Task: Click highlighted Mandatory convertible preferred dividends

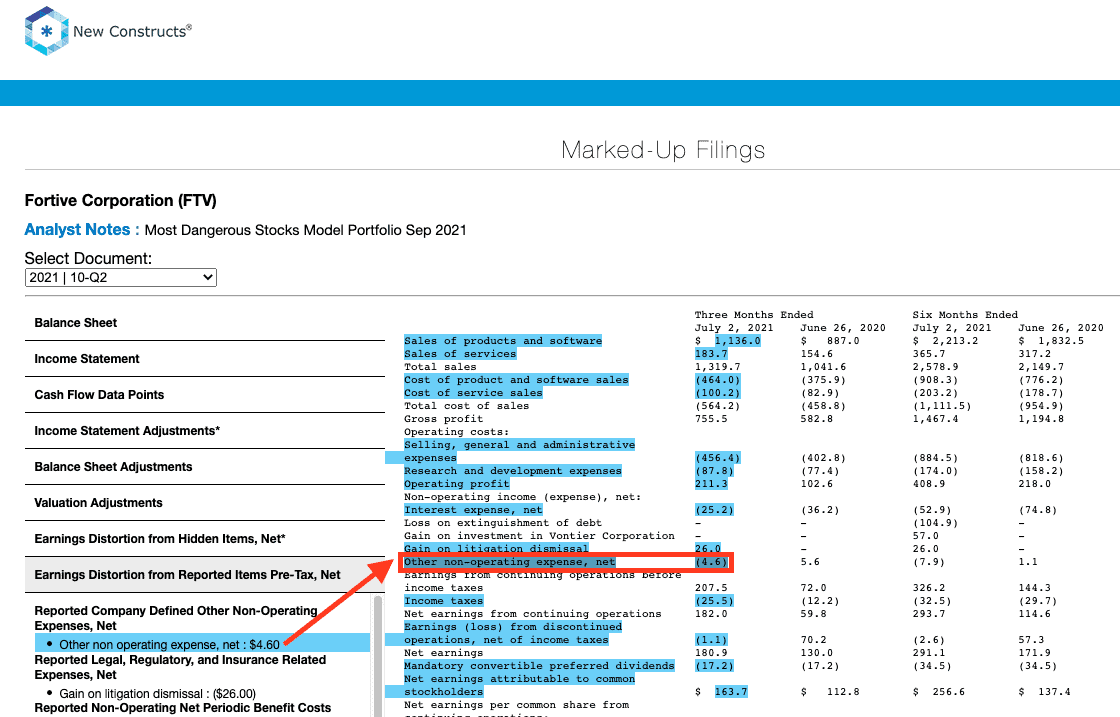Action: (539, 666)
